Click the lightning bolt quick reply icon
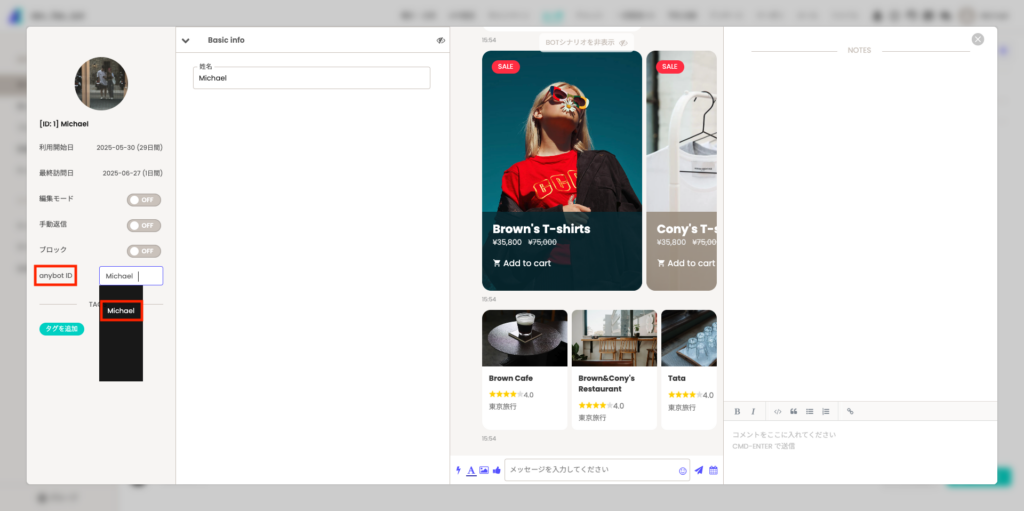The height and width of the screenshot is (511, 1024). [458, 470]
